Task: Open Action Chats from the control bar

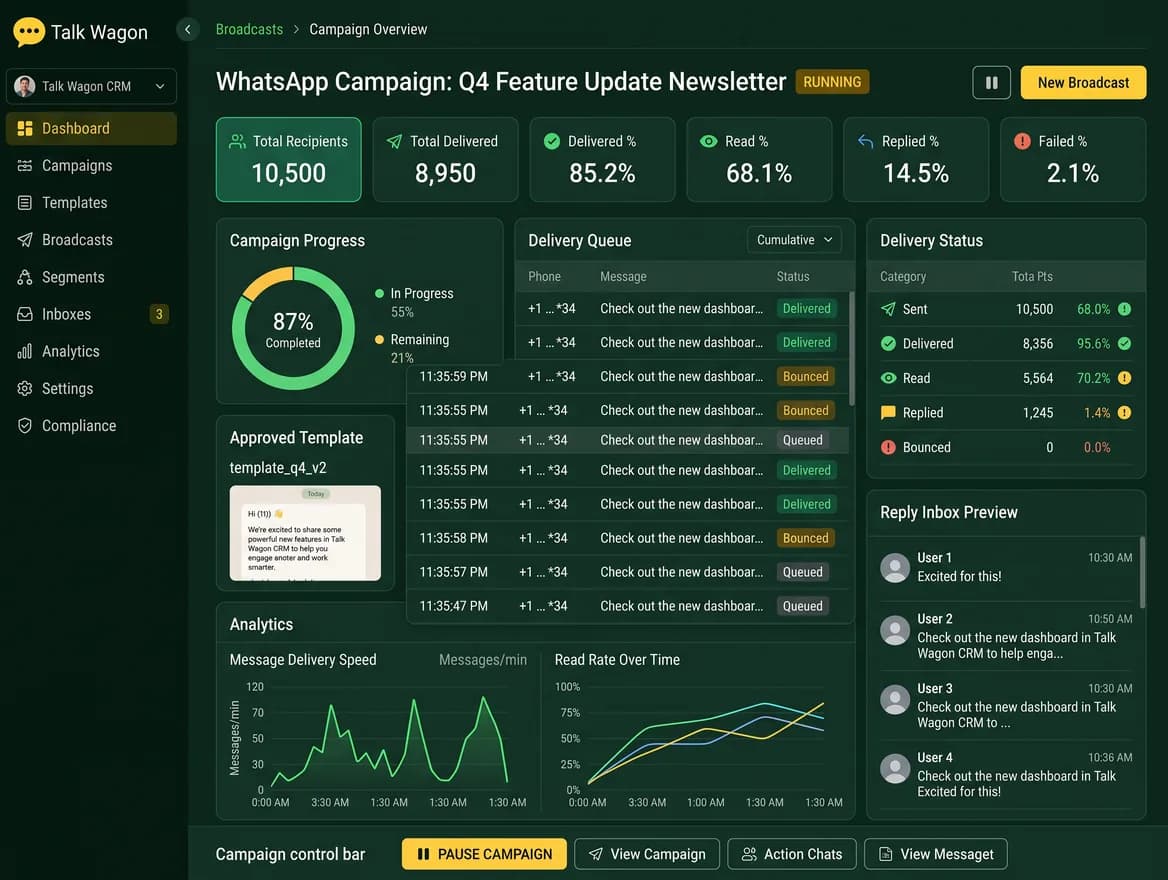Action: click(x=792, y=854)
